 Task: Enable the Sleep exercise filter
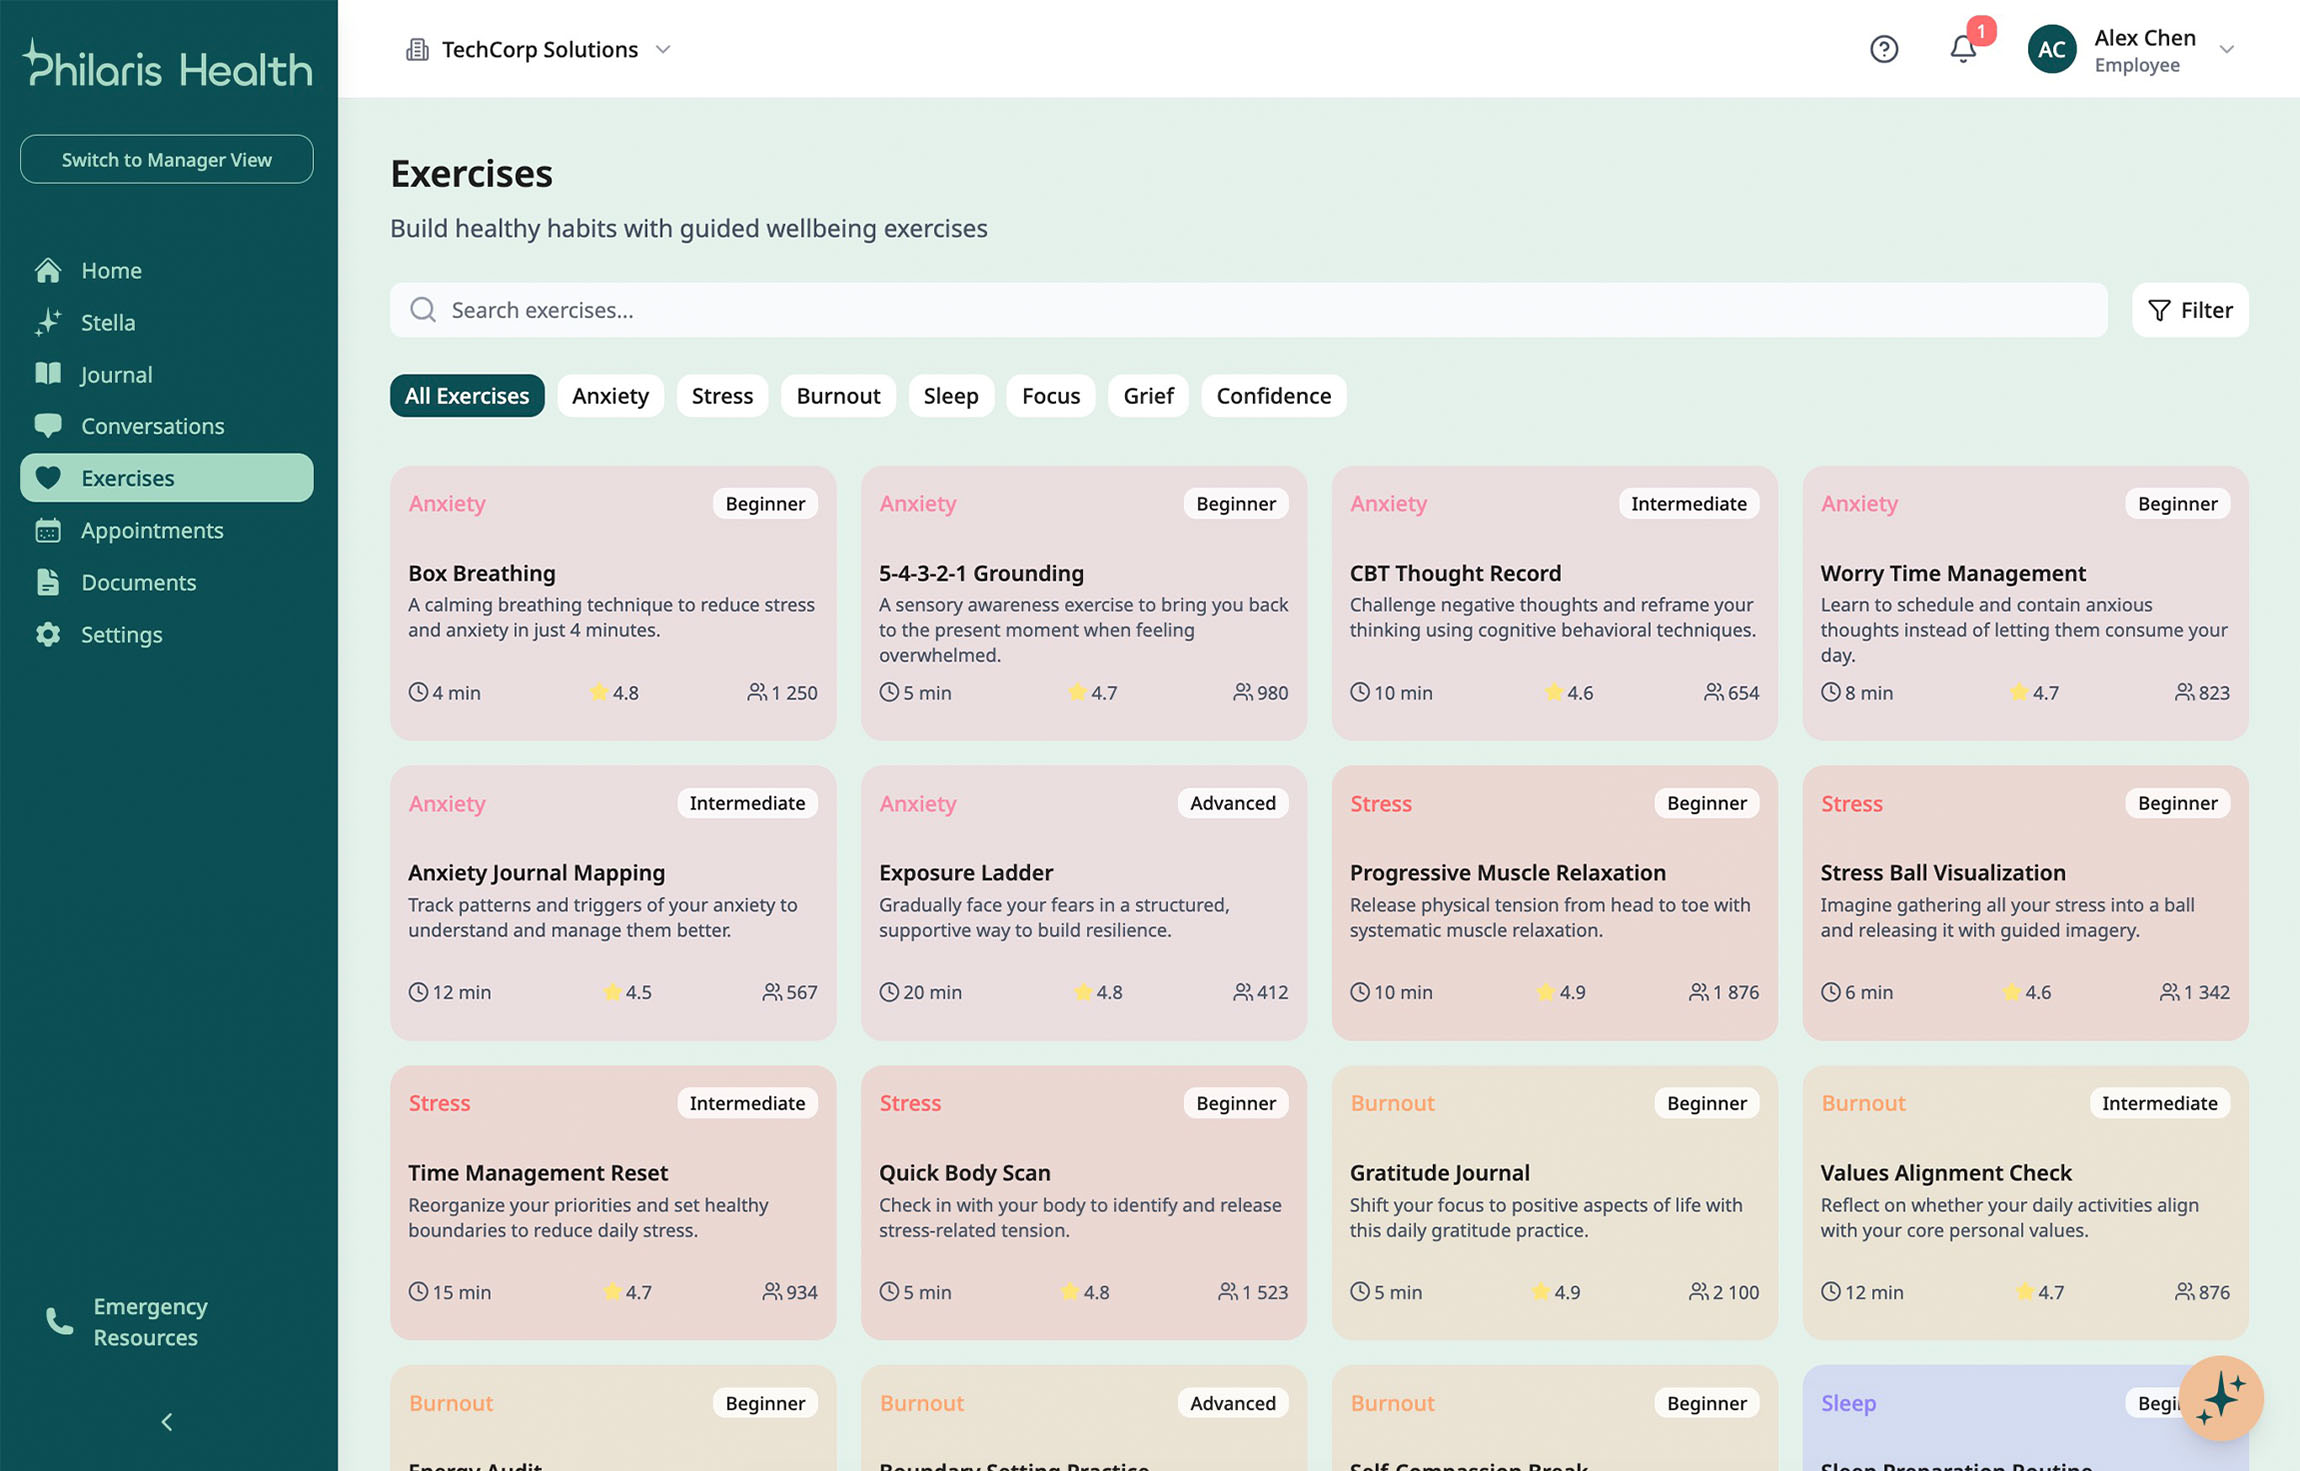[951, 396]
